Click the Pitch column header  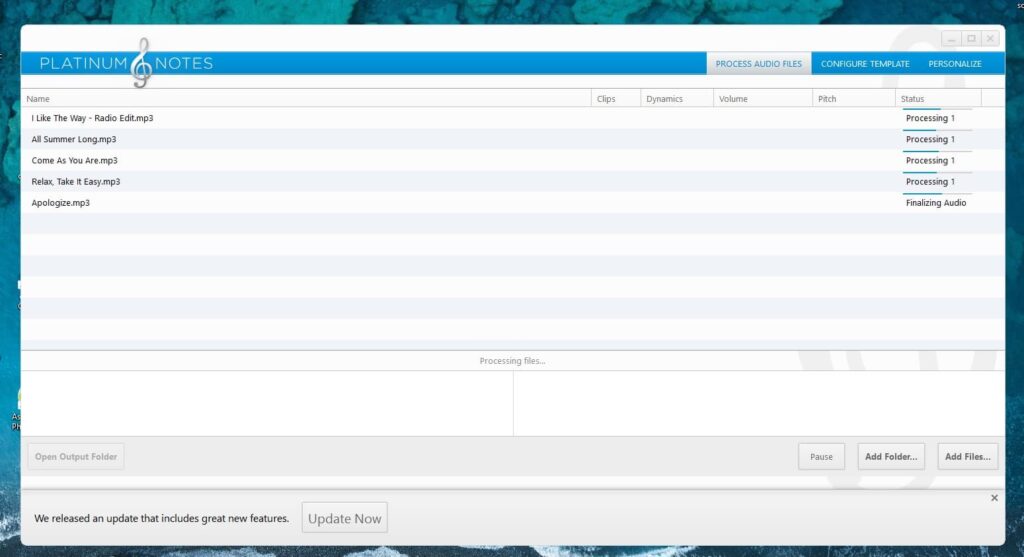click(853, 99)
